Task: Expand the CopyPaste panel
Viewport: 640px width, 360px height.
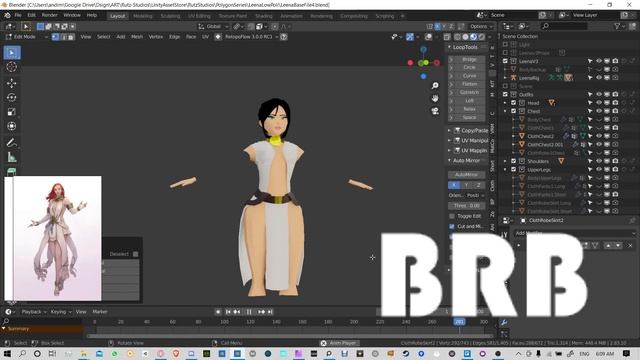Action: click(468, 131)
